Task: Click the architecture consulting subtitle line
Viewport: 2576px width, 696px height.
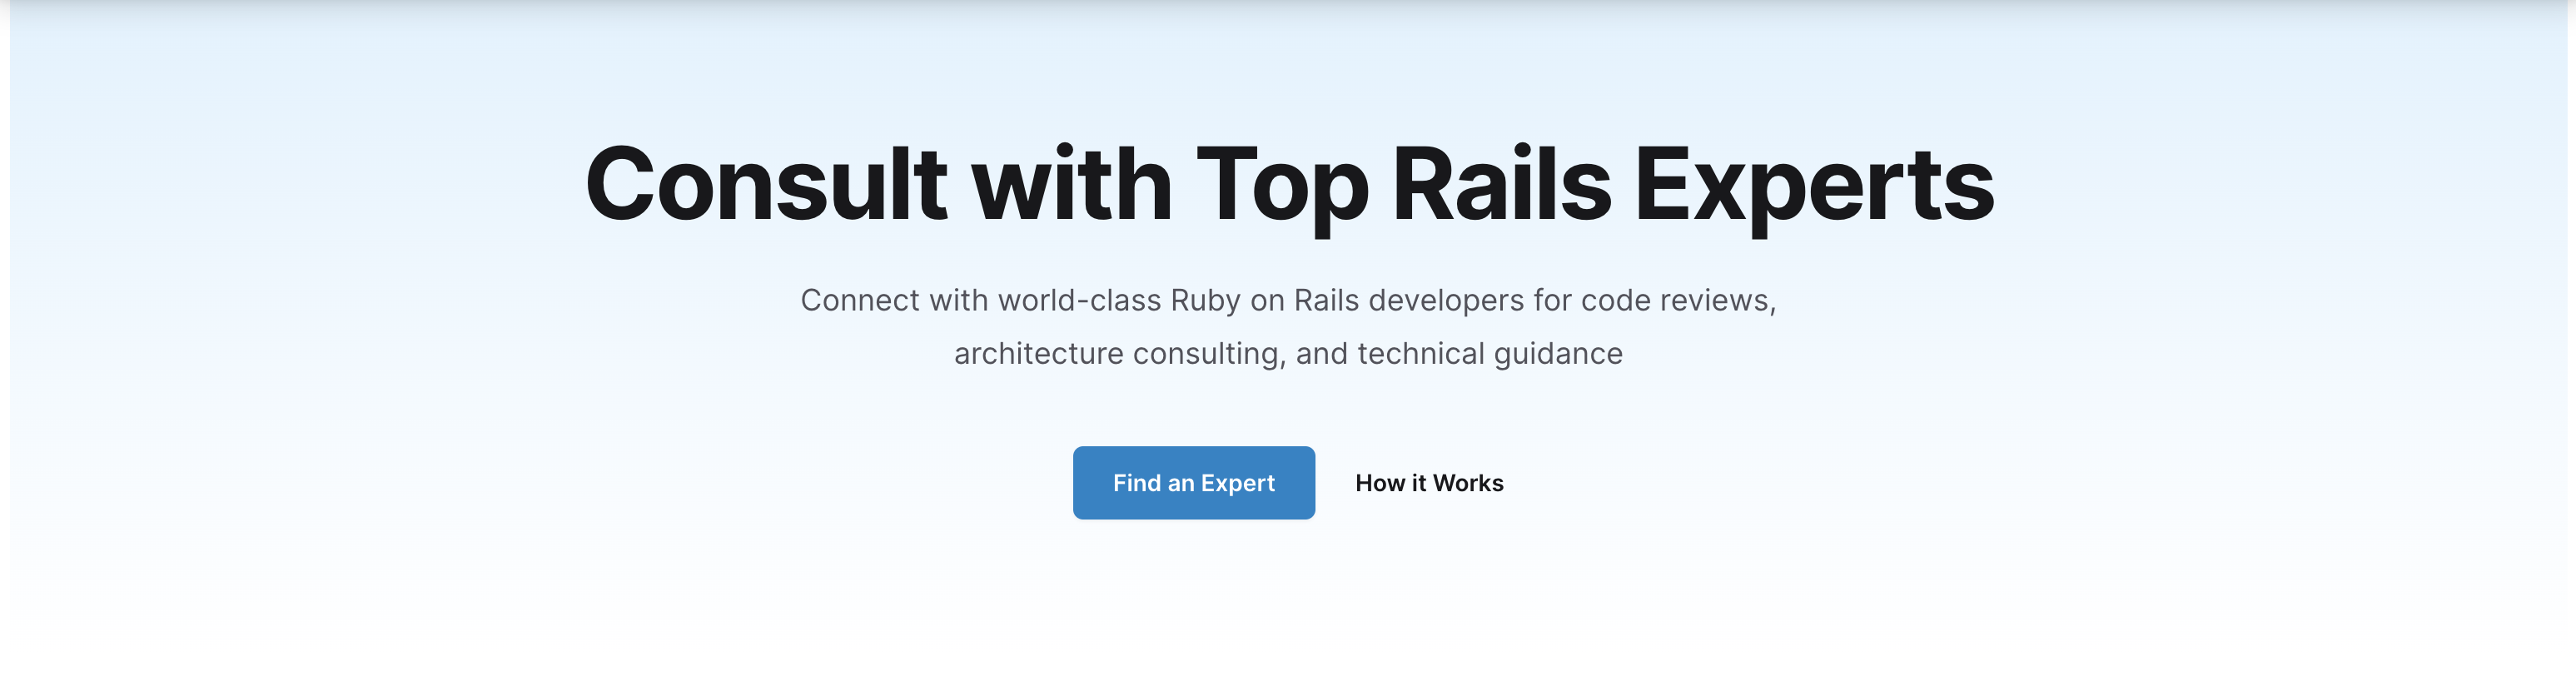Action: (x=1288, y=354)
